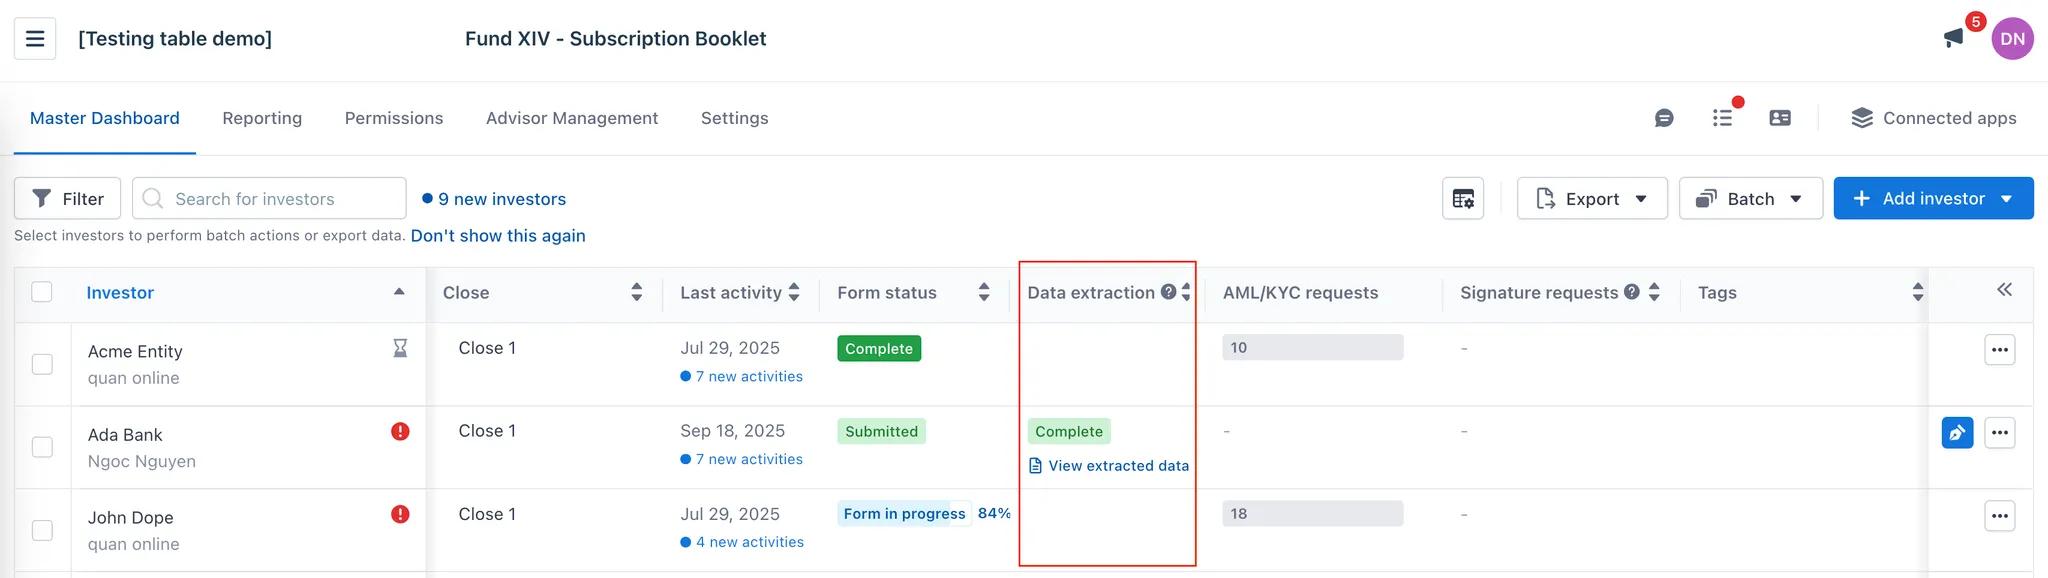
Task: Open the hamburger navigation menu
Action: click(x=35, y=39)
